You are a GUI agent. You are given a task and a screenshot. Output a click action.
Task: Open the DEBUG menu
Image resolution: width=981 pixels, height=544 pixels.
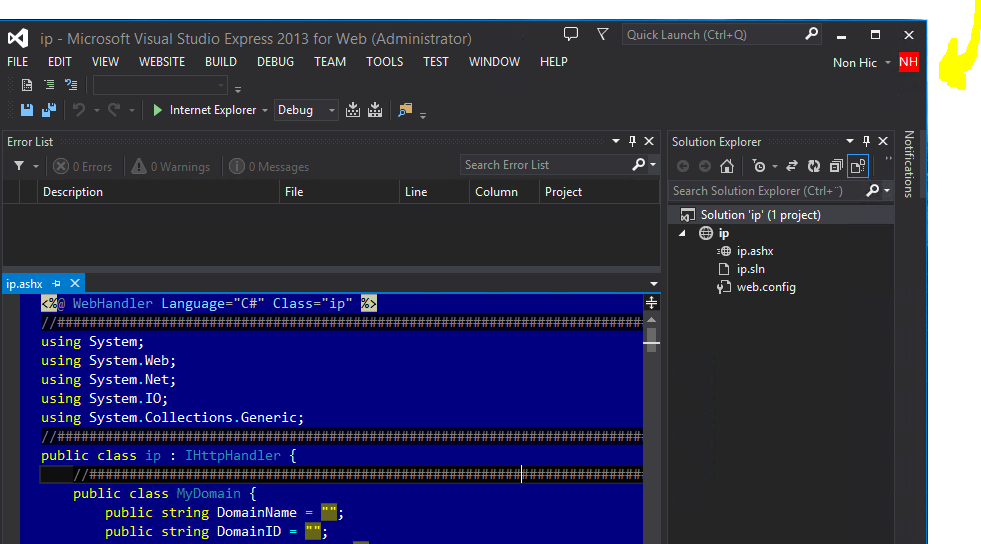[275, 62]
